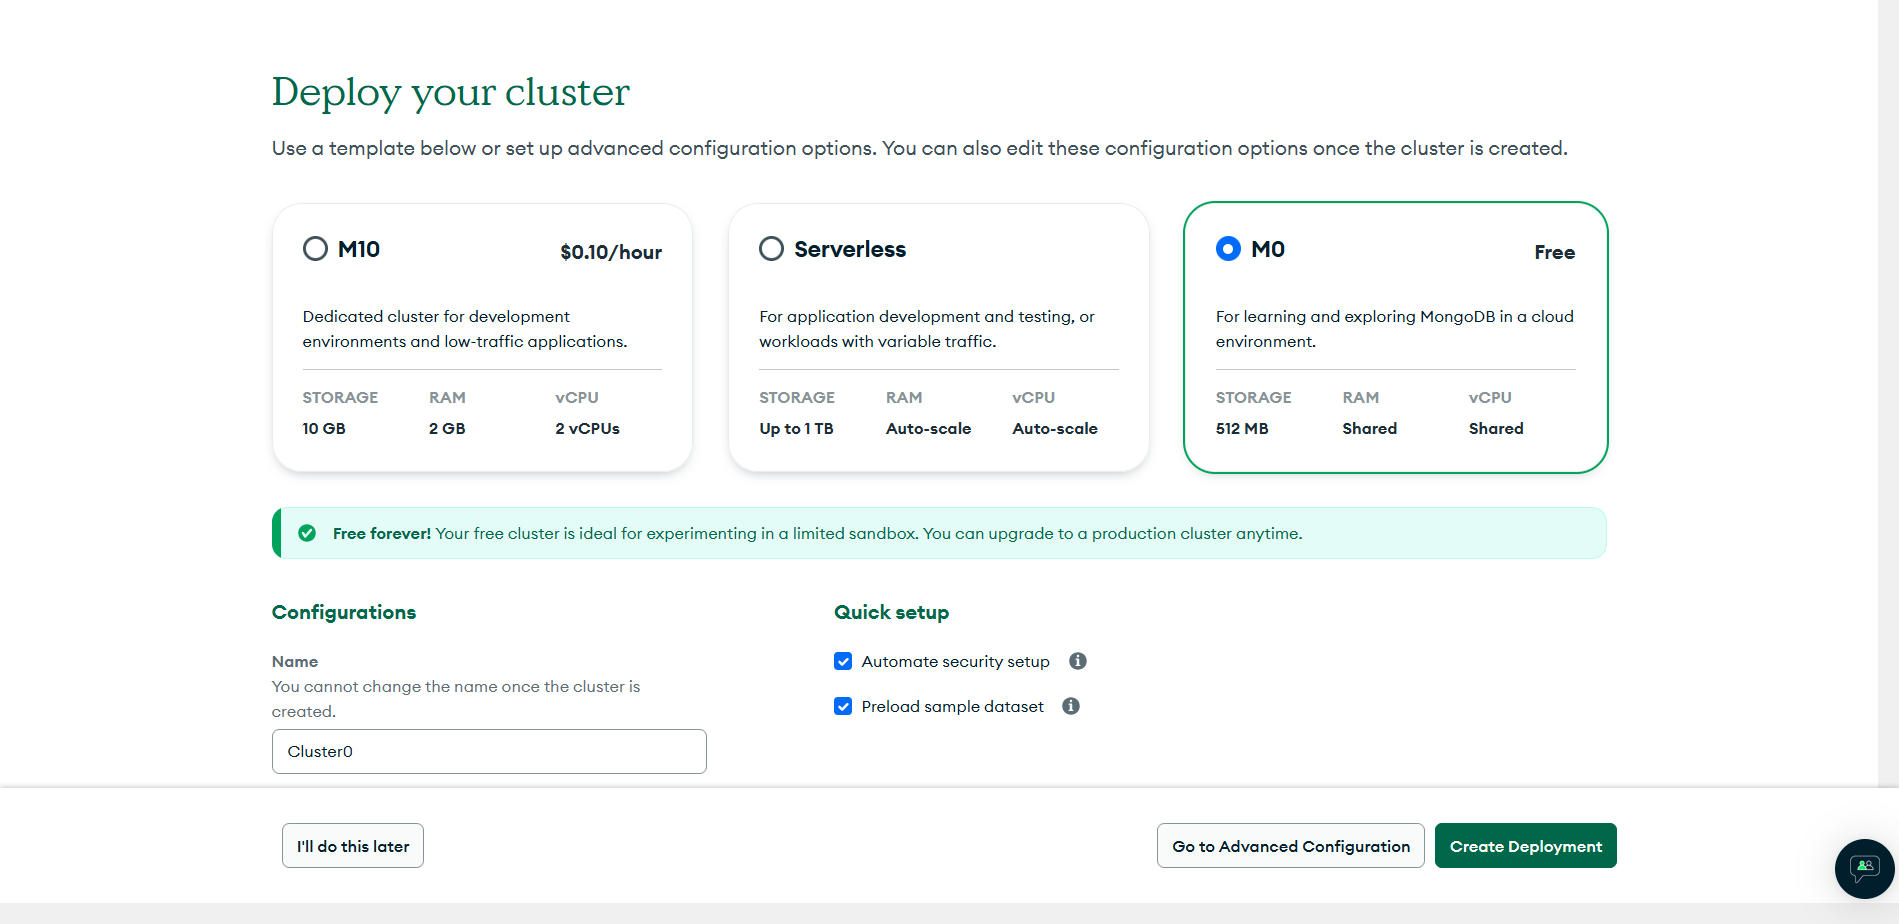Image resolution: width=1899 pixels, height=924 pixels.
Task: Click the Configurations section heading
Action: pyautogui.click(x=344, y=612)
